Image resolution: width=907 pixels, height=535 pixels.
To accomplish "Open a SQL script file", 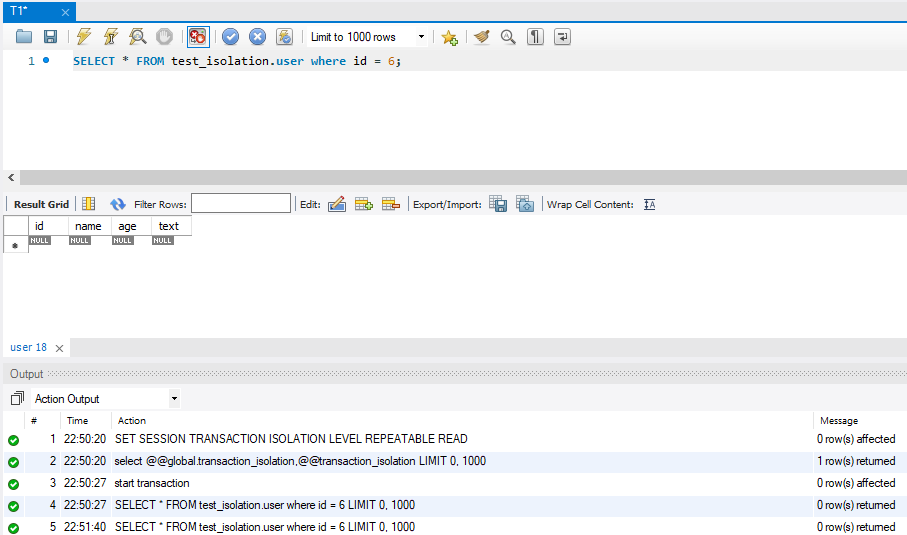I will click(24, 36).
